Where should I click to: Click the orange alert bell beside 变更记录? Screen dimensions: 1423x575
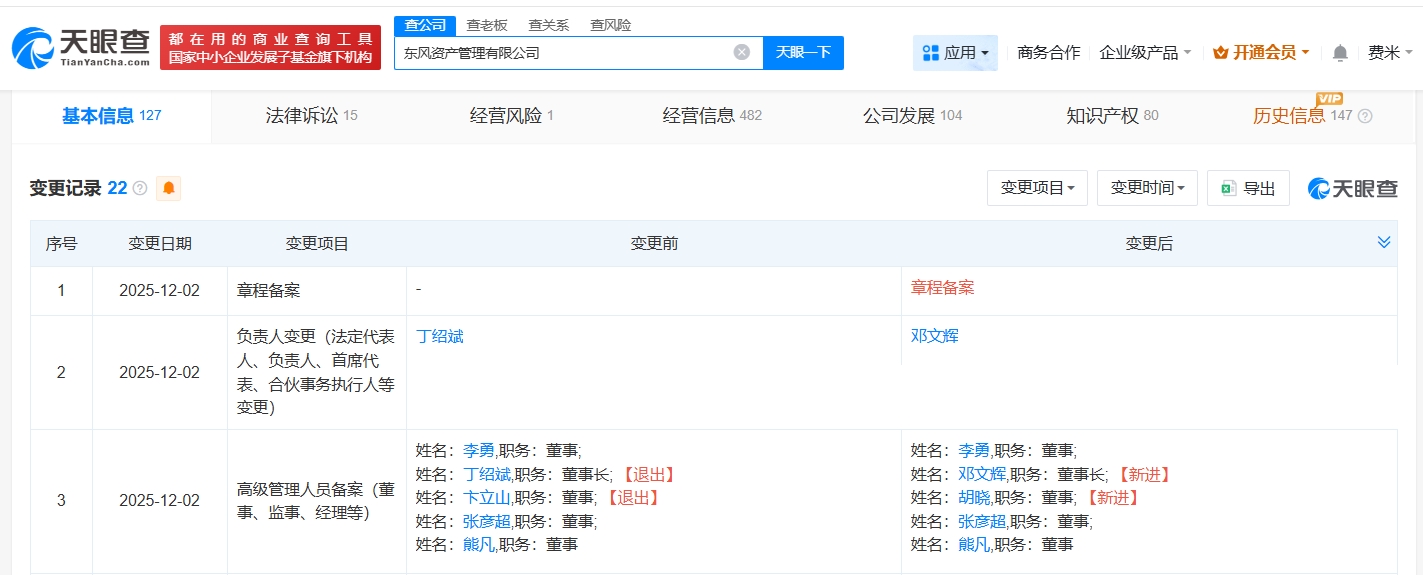point(169,188)
